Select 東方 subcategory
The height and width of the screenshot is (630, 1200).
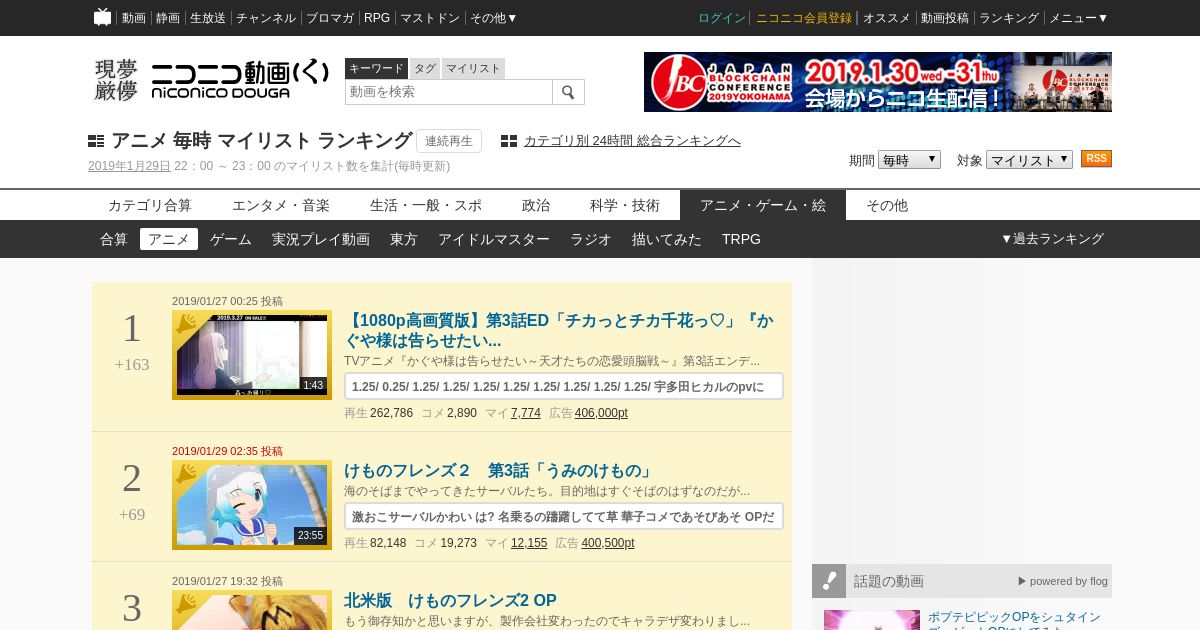(x=404, y=239)
